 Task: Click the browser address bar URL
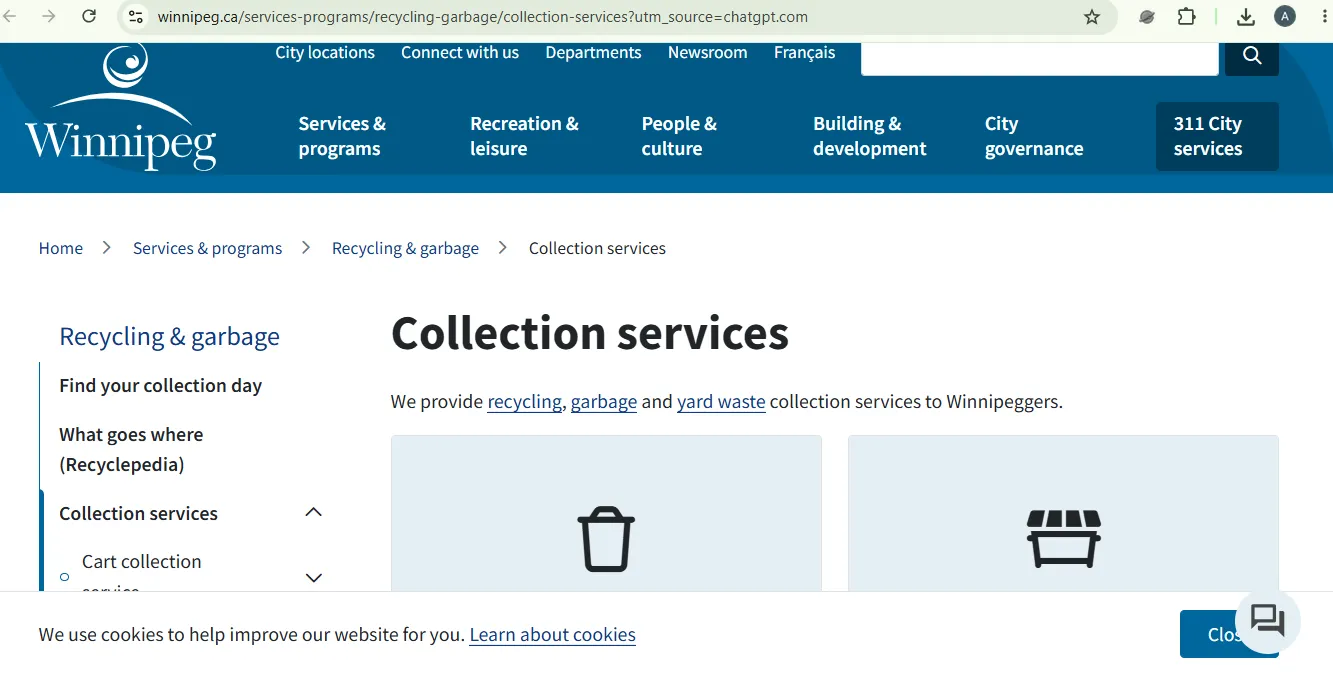[x=482, y=17]
